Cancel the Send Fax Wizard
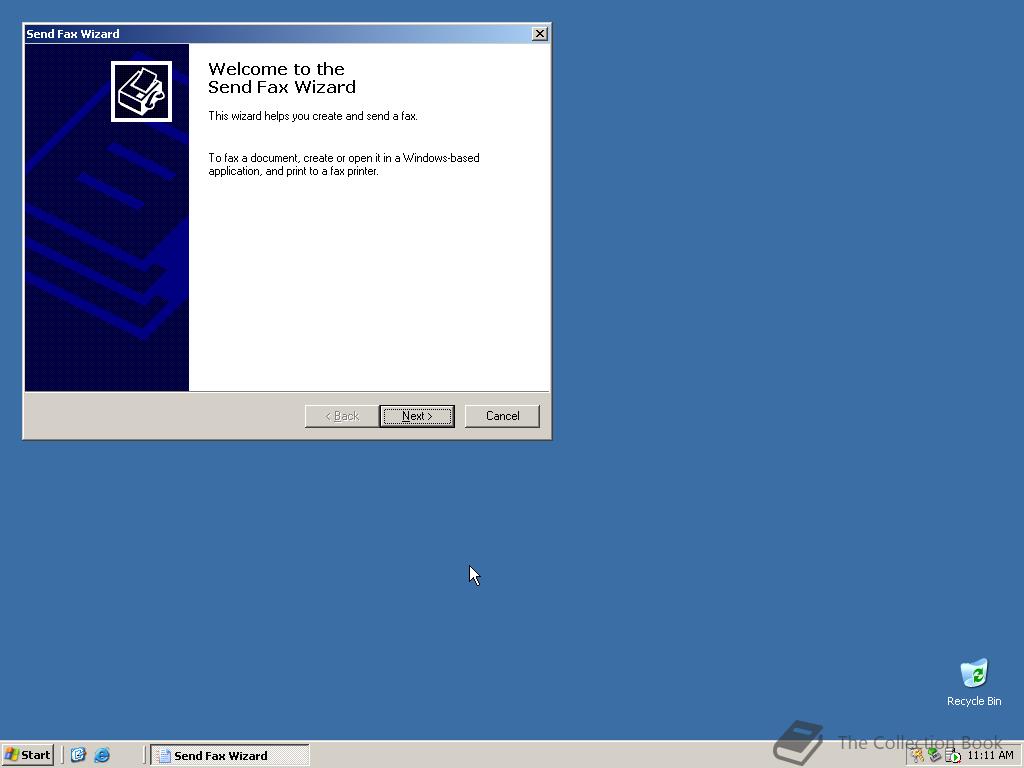Image resolution: width=1024 pixels, height=768 pixels. click(x=502, y=416)
